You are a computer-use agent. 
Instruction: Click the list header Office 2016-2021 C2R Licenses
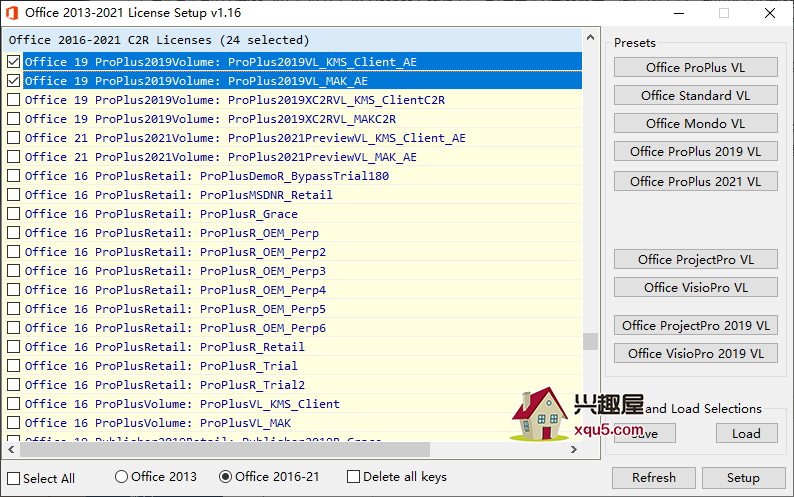click(x=293, y=40)
